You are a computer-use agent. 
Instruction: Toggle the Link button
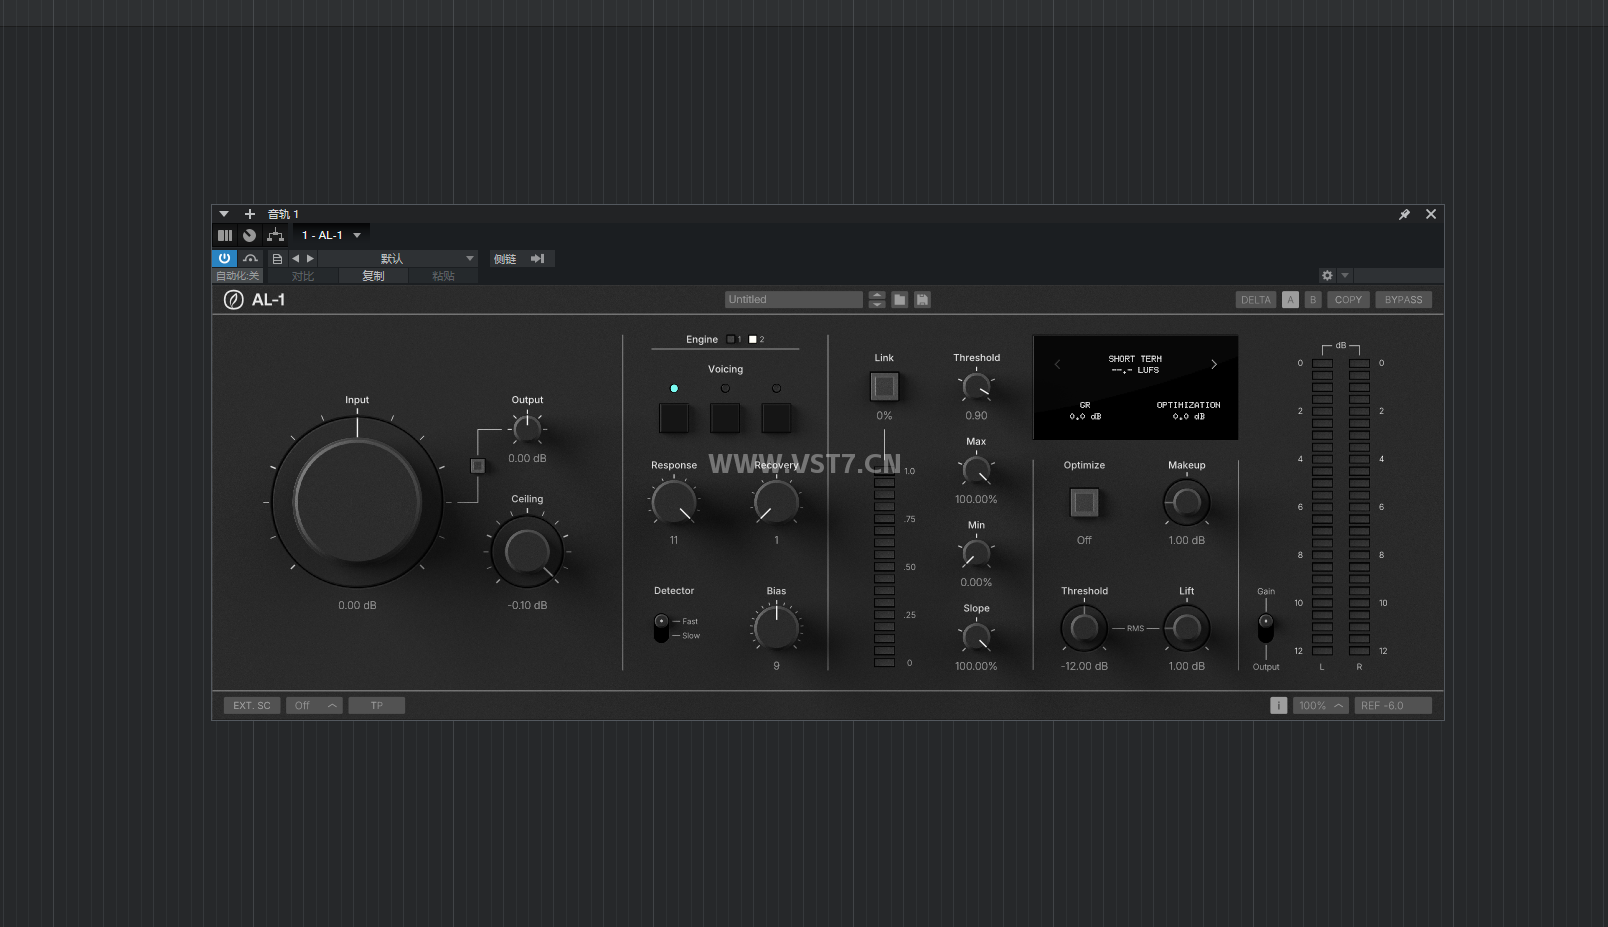pyautogui.click(x=884, y=386)
